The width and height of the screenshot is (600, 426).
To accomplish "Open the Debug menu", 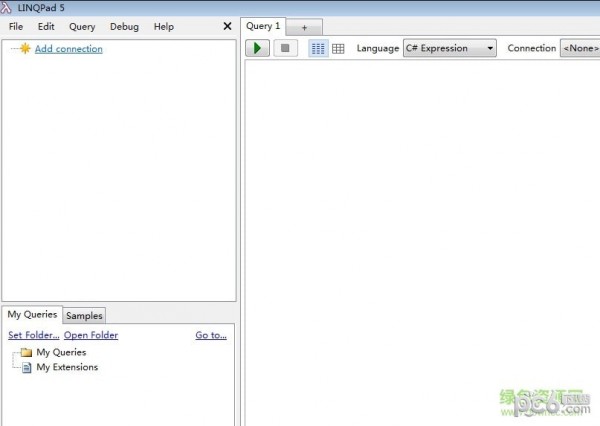I will 124,27.
